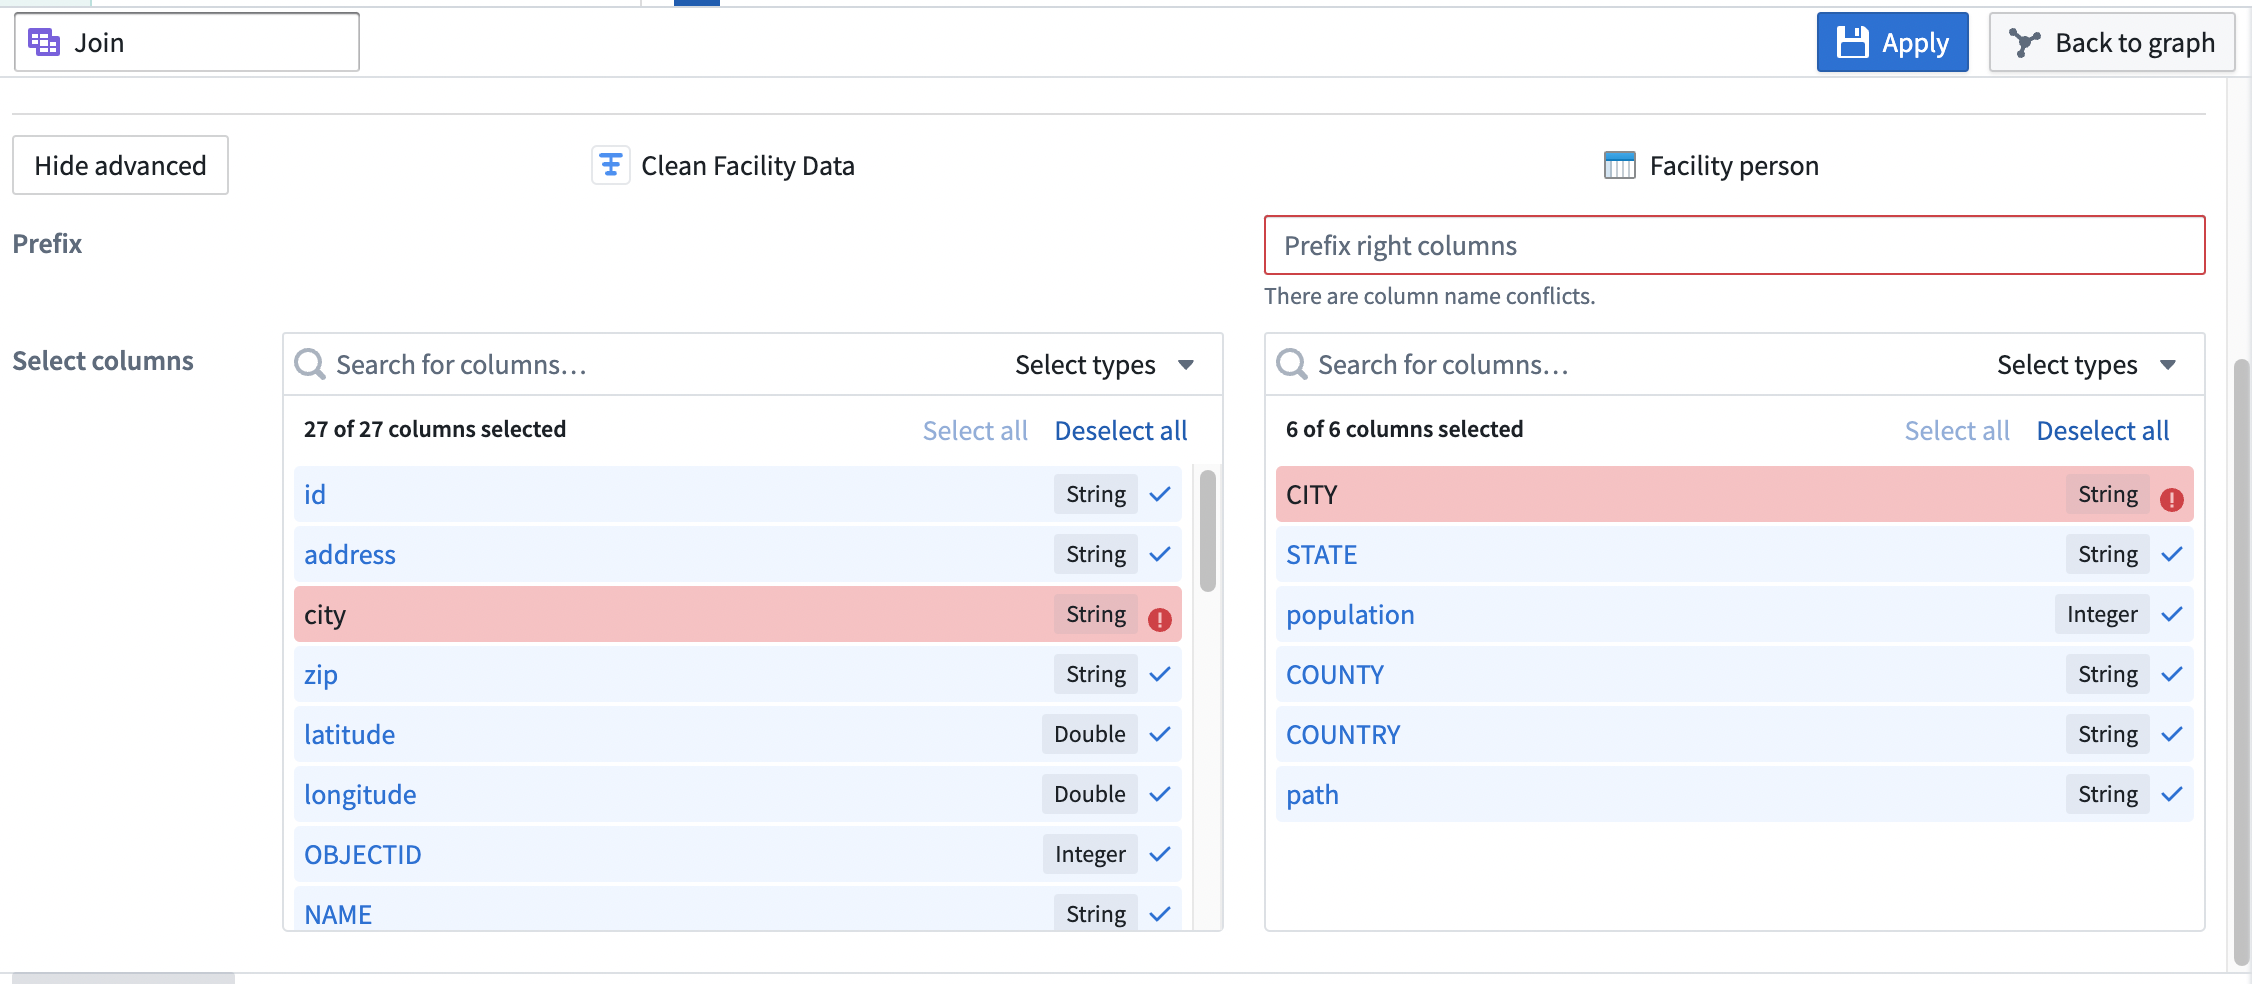Focus the Prefix right columns field
This screenshot has width=2252, height=984.
1734,245
